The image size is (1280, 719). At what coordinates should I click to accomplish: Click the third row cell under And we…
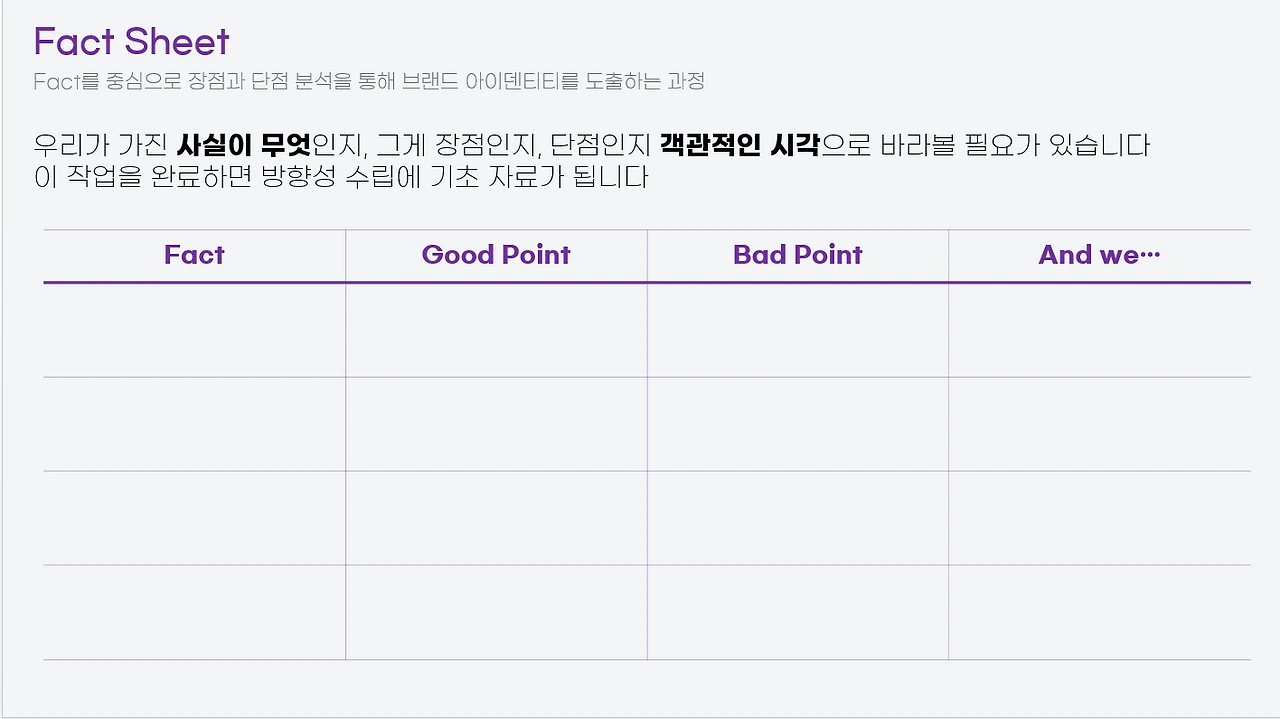pos(1099,518)
